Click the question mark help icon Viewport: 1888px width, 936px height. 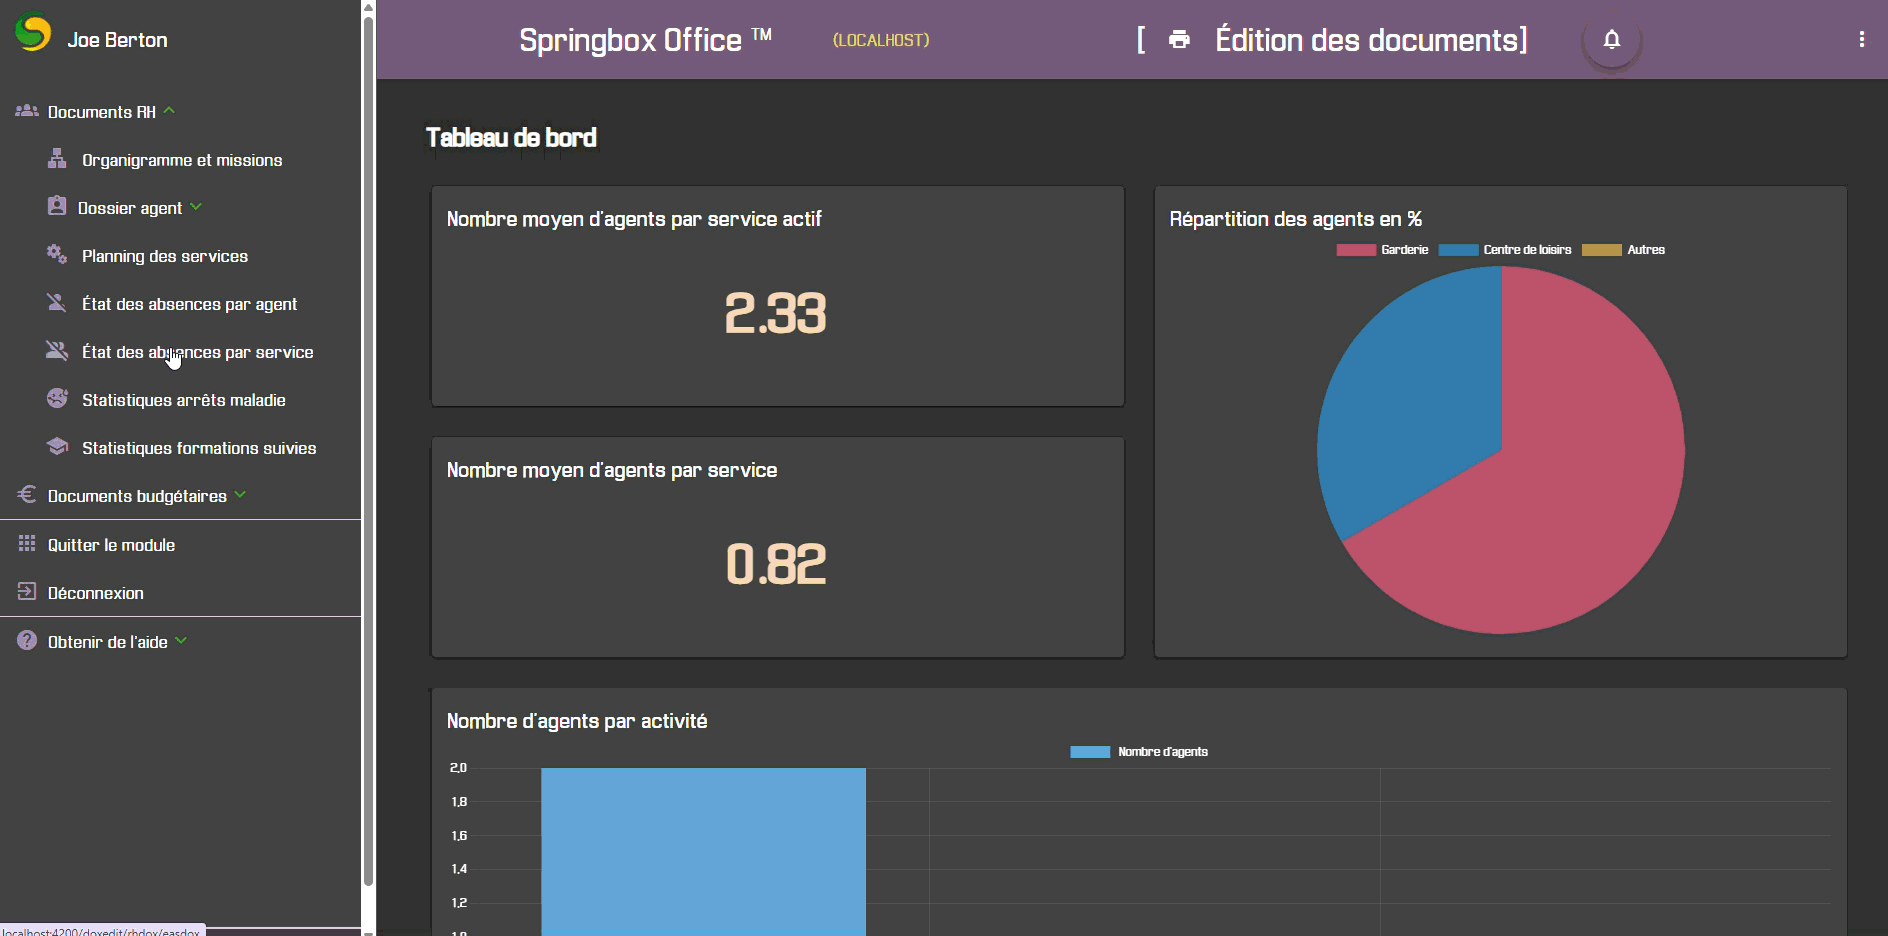click(x=27, y=640)
